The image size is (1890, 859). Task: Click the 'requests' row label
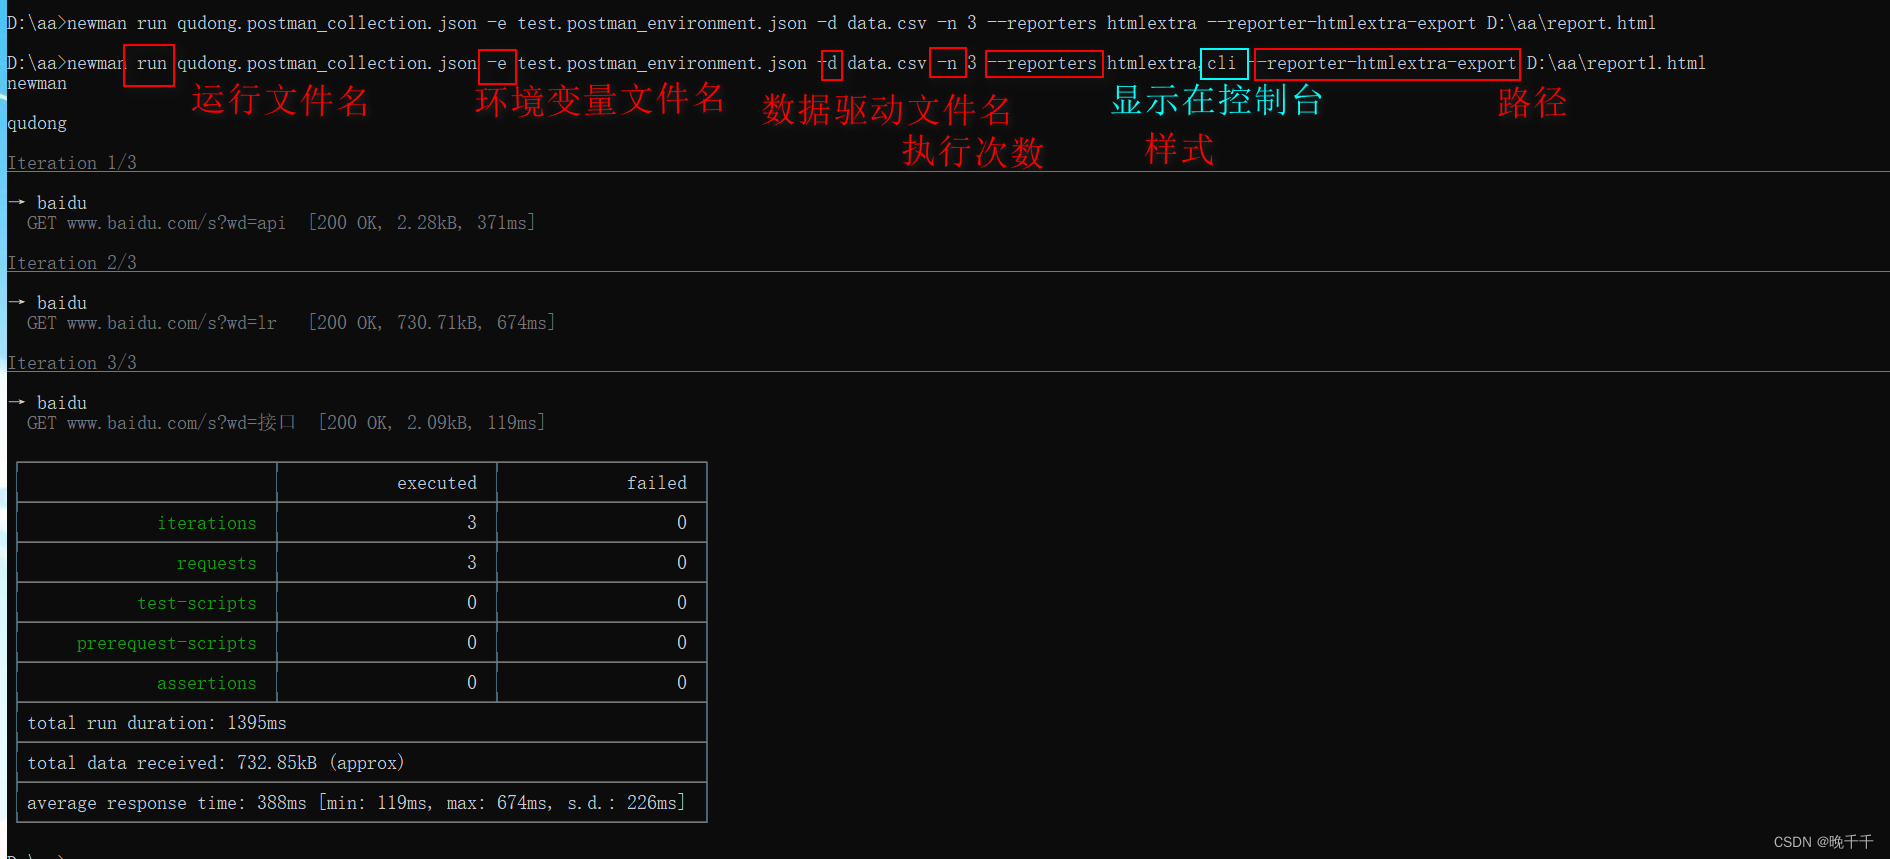[x=216, y=563]
